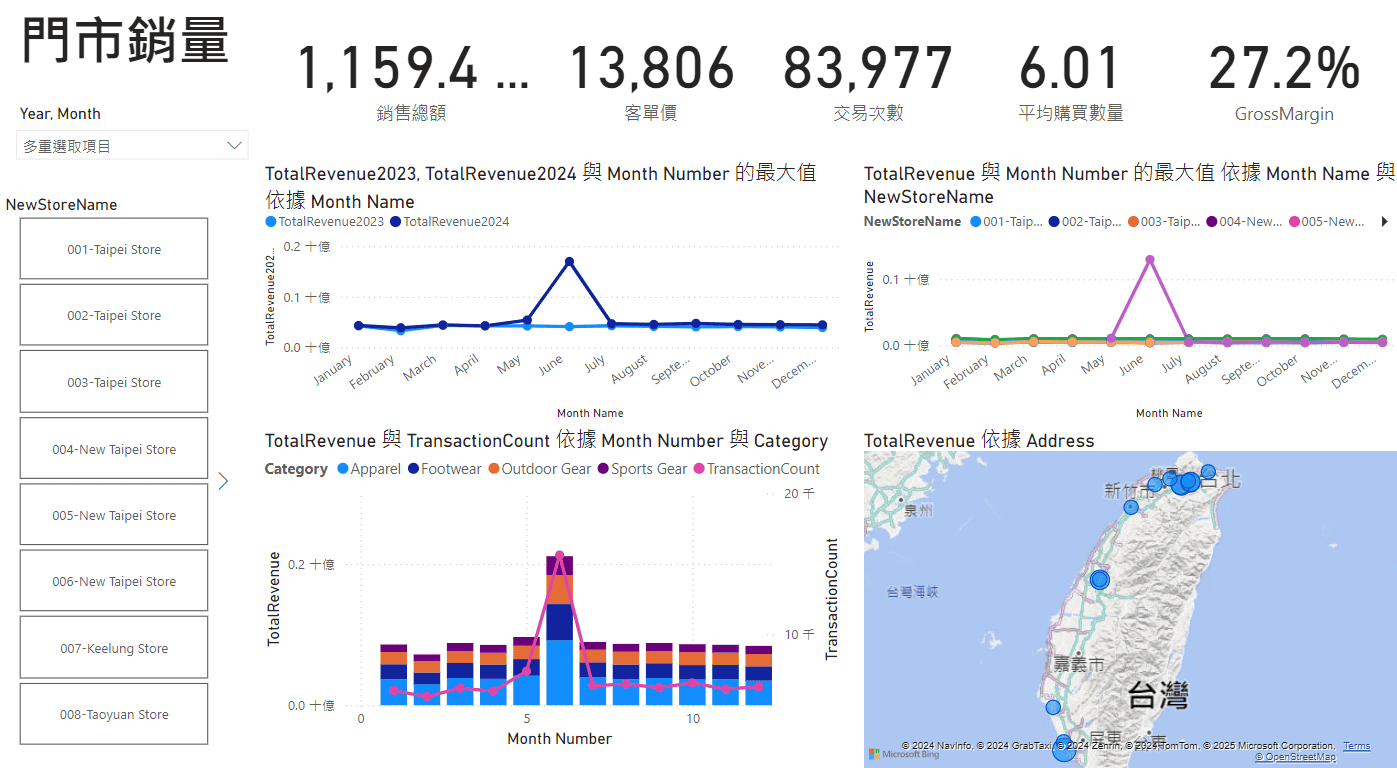The height and width of the screenshot is (768, 1397).
Task: Toggle 002-Taipei Store selection
Action: tap(114, 315)
